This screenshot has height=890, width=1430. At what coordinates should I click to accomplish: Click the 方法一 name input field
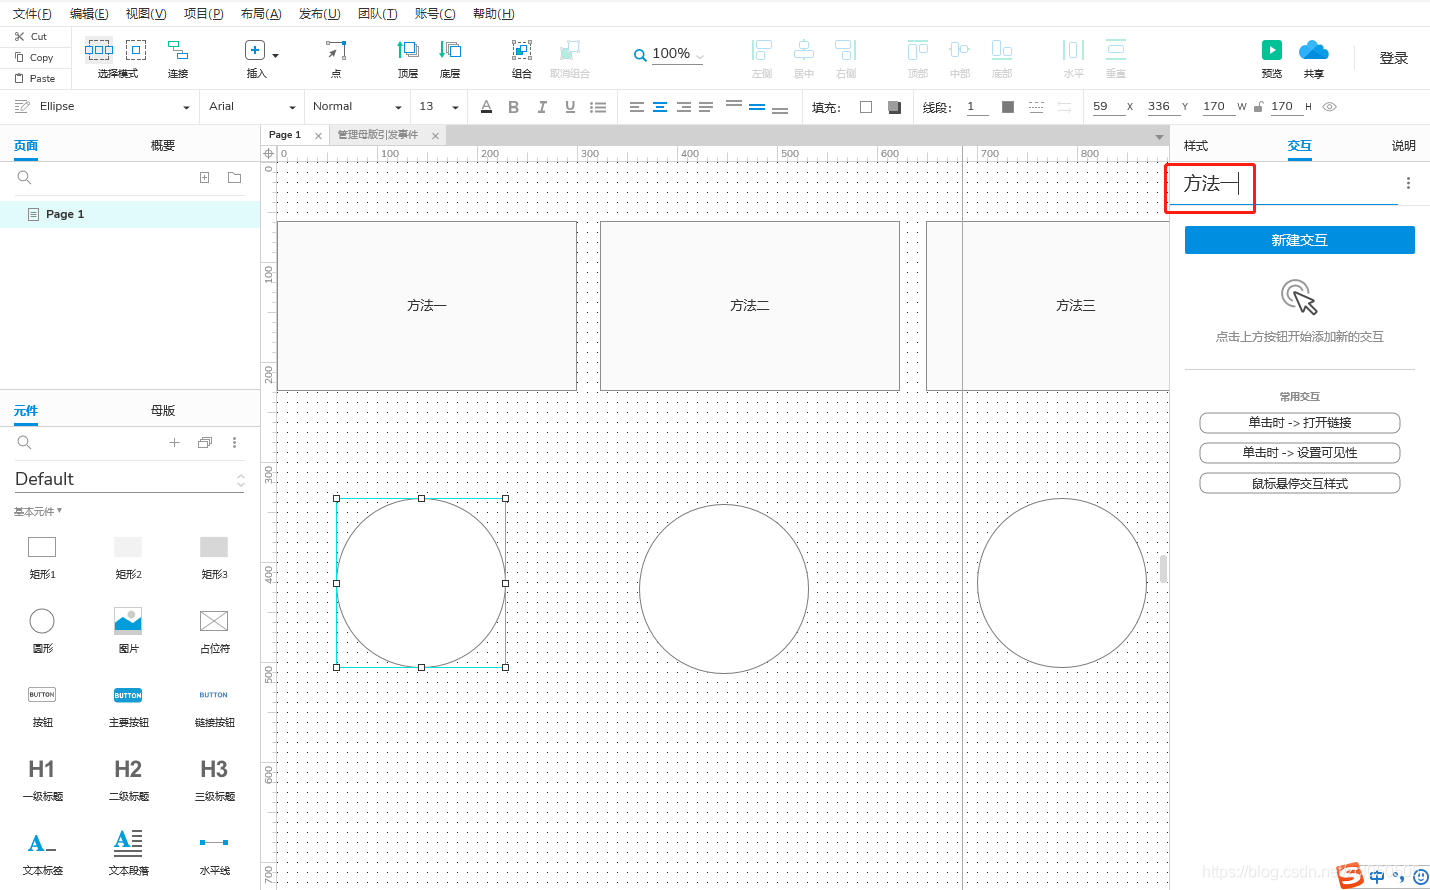(1210, 184)
